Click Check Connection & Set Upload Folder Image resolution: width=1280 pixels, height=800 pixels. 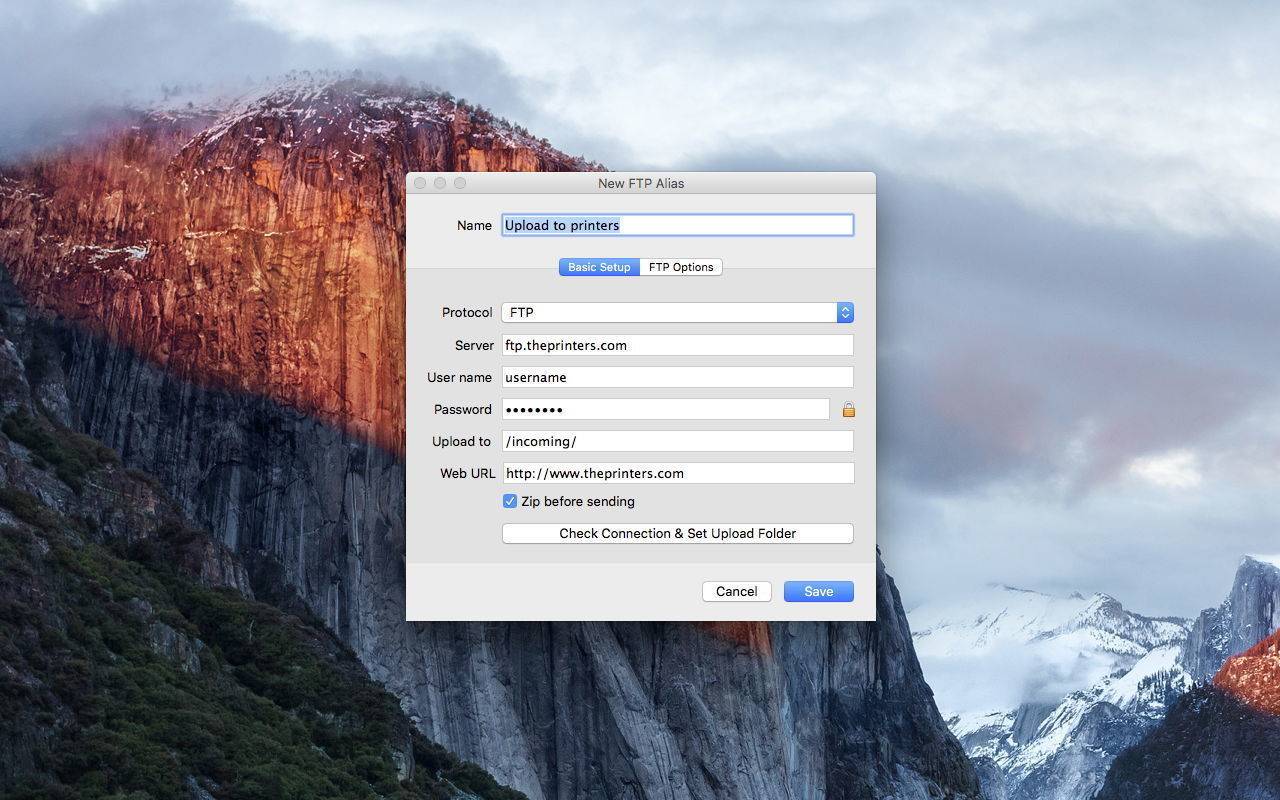pos(677,533)
